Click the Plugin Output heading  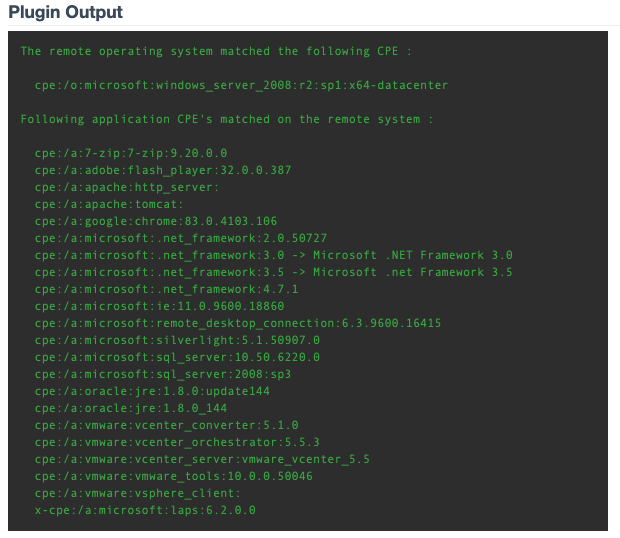tap(66, 12)
